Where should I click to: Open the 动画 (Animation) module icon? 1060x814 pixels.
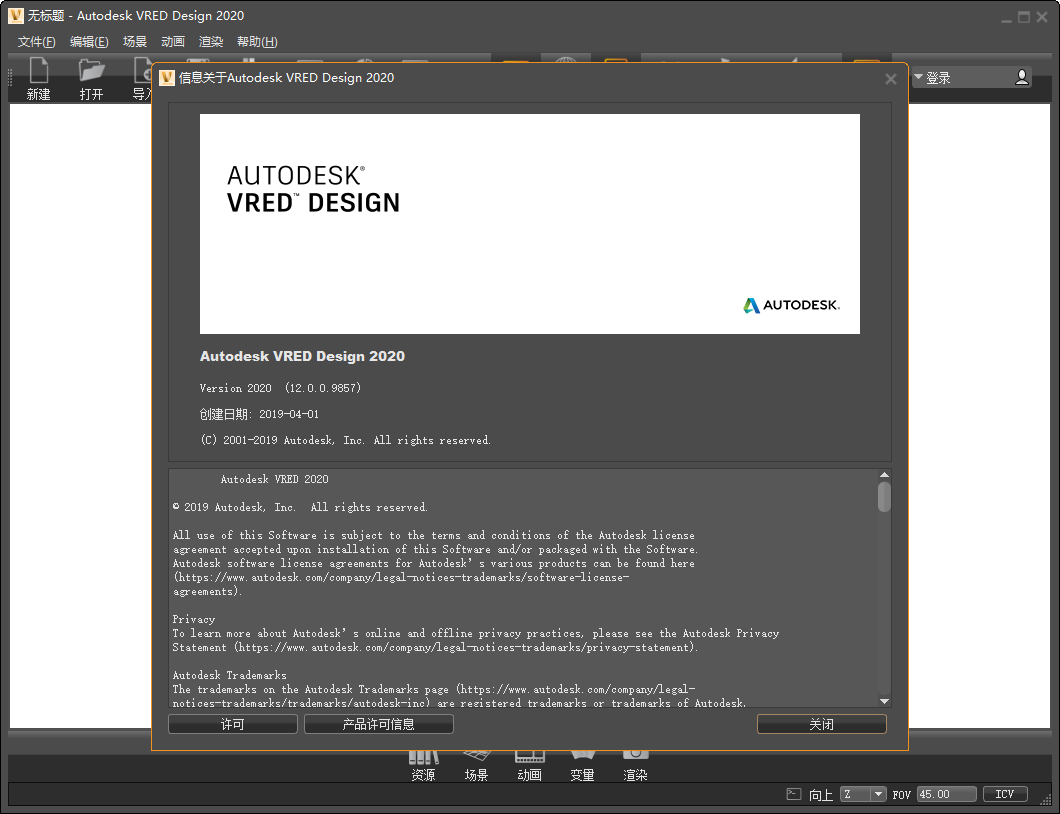click(x=529, y=762)
